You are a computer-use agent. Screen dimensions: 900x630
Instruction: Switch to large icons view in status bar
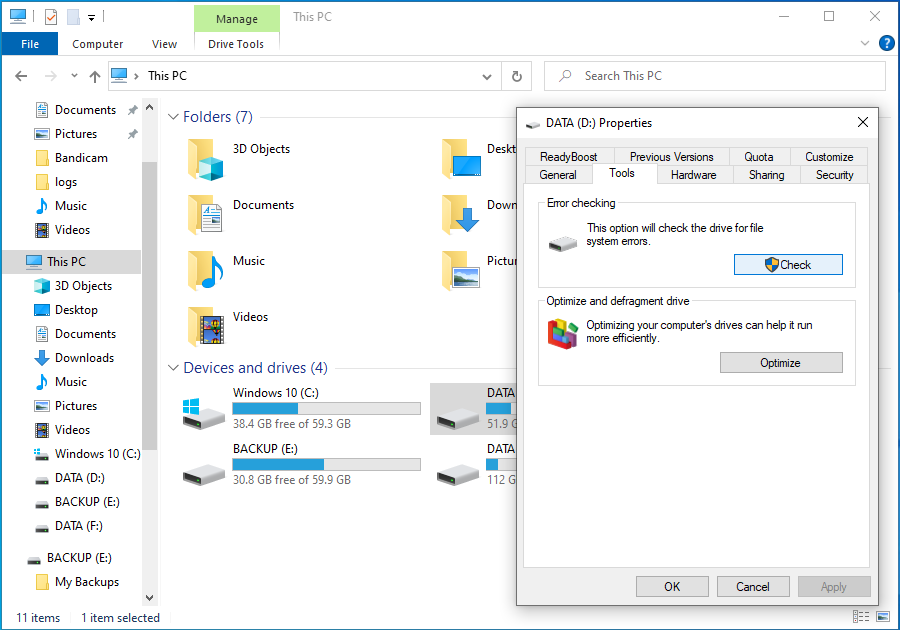tap(881, 617)
